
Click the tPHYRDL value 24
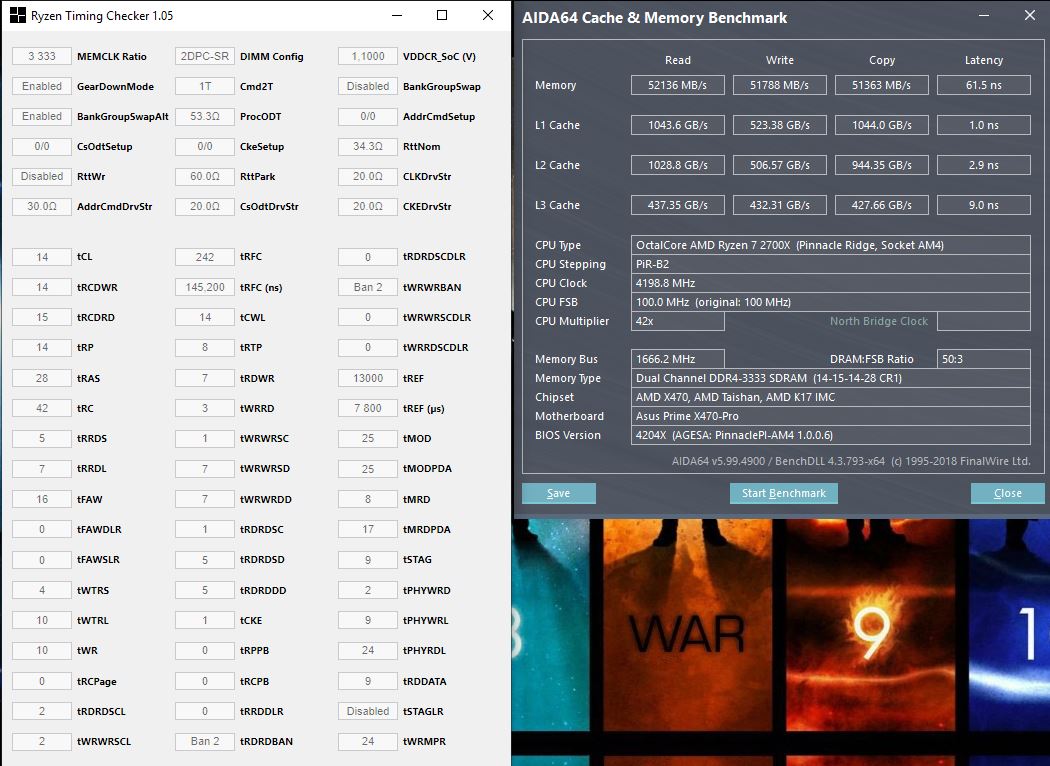click(x=368, y=650)
